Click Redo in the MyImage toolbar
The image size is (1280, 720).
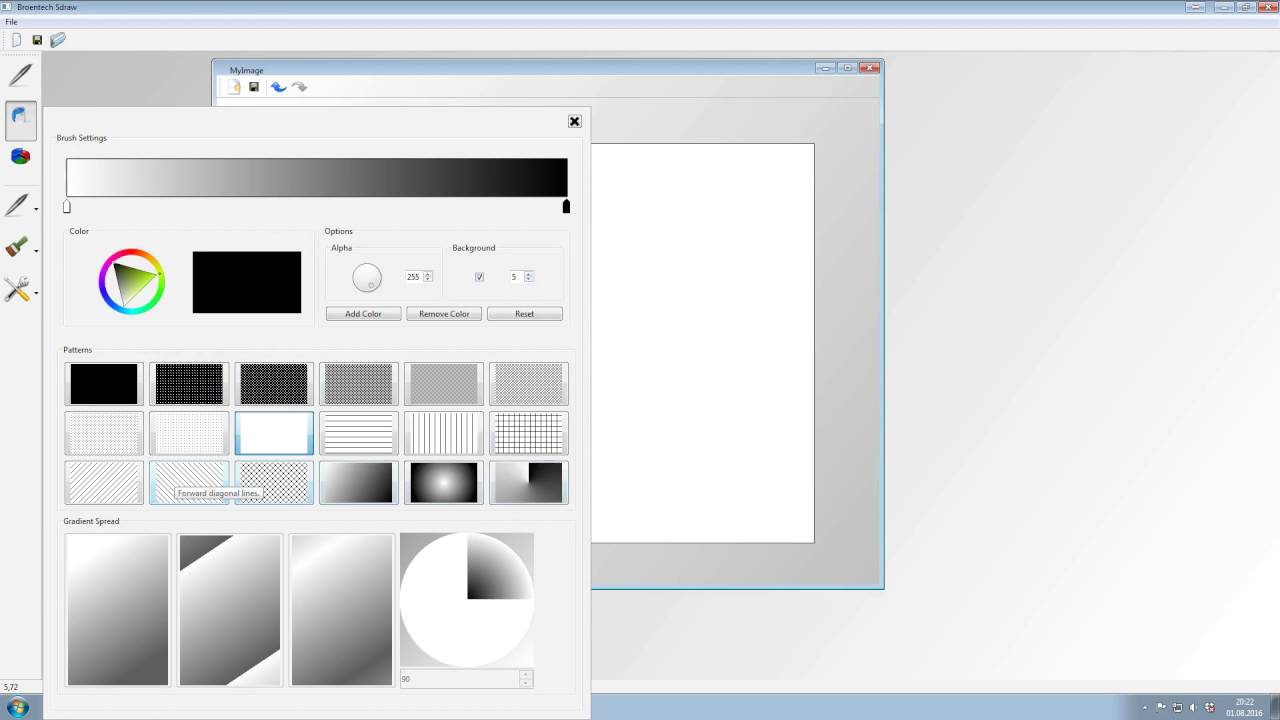pos(300,87)
